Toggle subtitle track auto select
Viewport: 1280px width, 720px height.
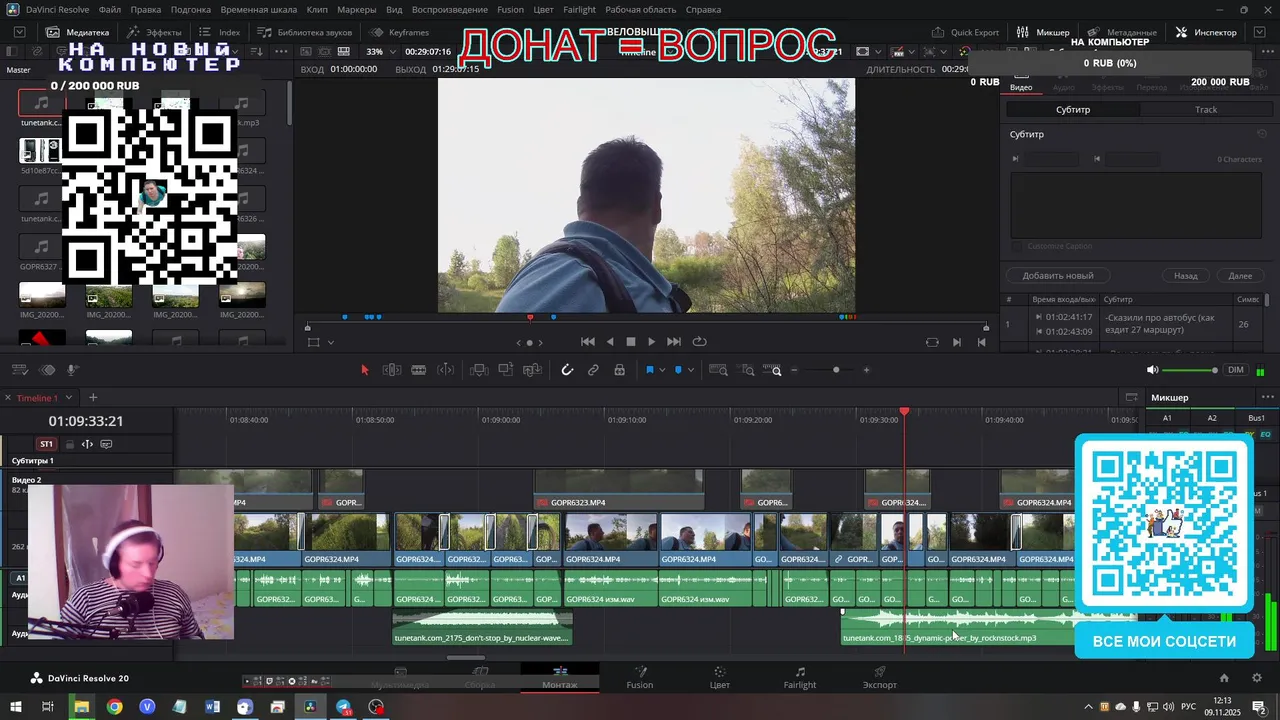click(x=87, y=444)
